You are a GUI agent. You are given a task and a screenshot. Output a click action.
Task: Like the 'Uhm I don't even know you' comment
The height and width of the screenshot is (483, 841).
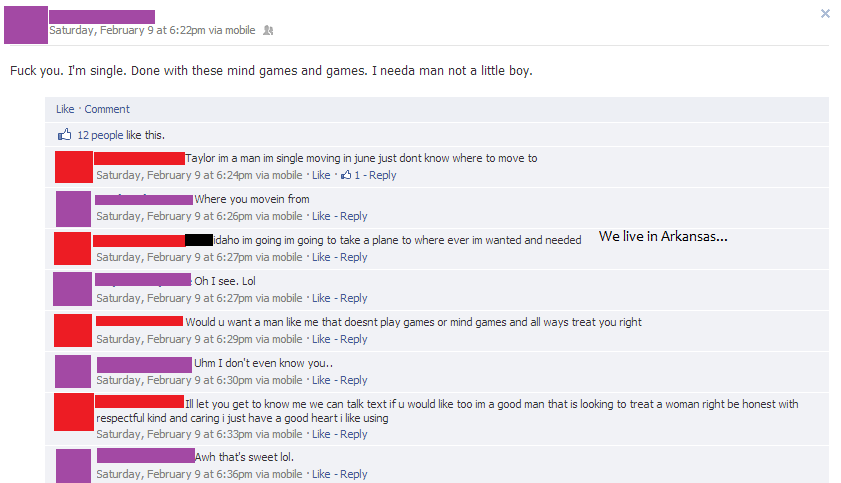[x=321, y=380]
